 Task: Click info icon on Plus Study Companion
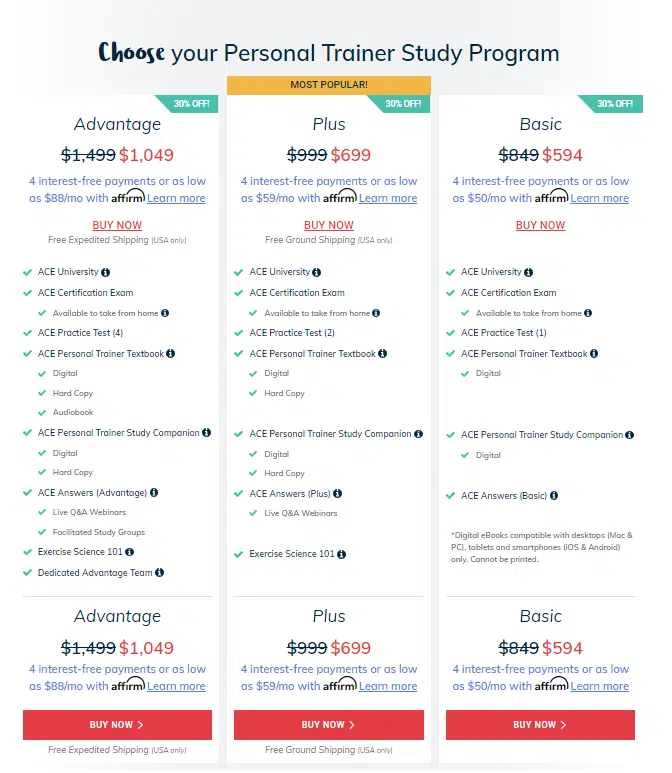point(418,434)
